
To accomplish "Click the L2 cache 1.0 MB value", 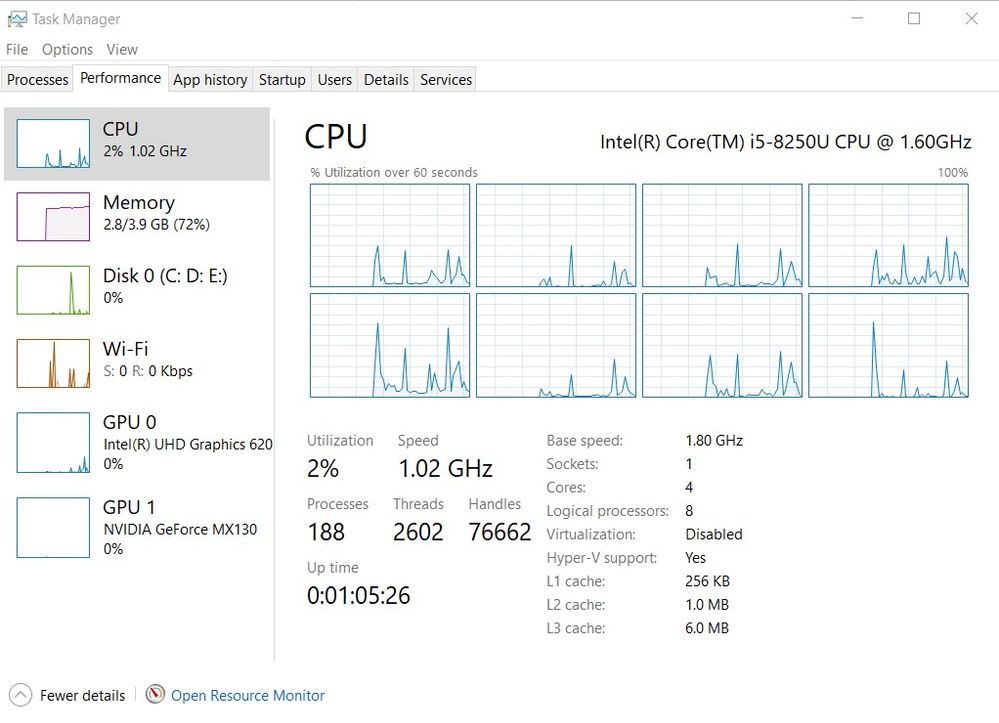I will click(707, 605).
